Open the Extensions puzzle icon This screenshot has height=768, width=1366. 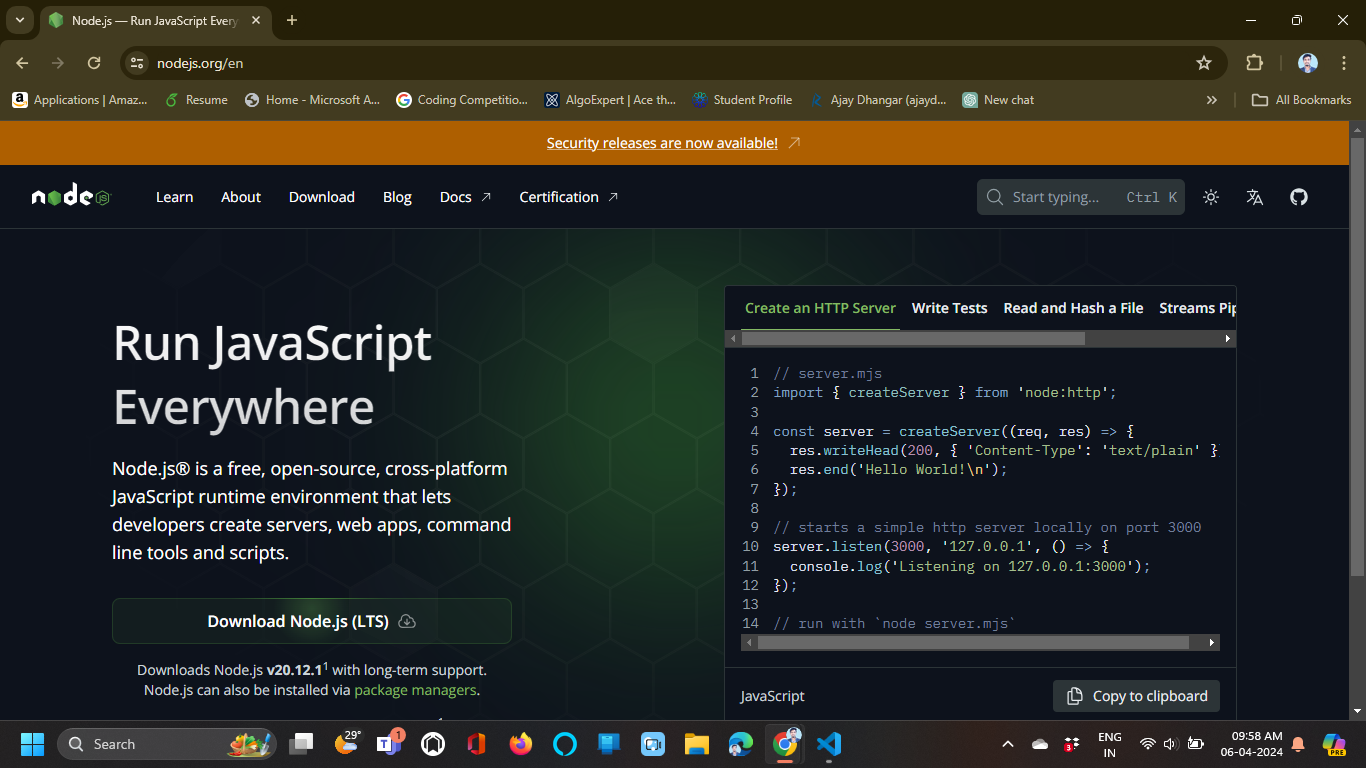pos(1254,63)
